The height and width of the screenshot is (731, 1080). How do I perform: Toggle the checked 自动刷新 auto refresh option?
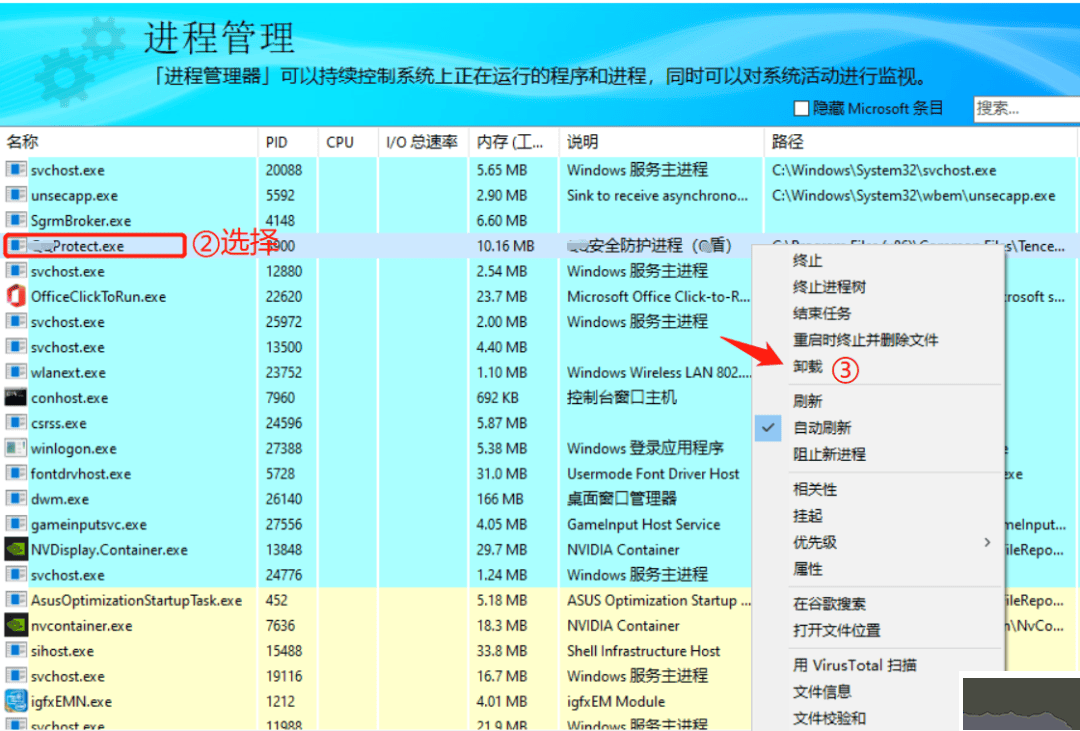(x=822, y=427)
